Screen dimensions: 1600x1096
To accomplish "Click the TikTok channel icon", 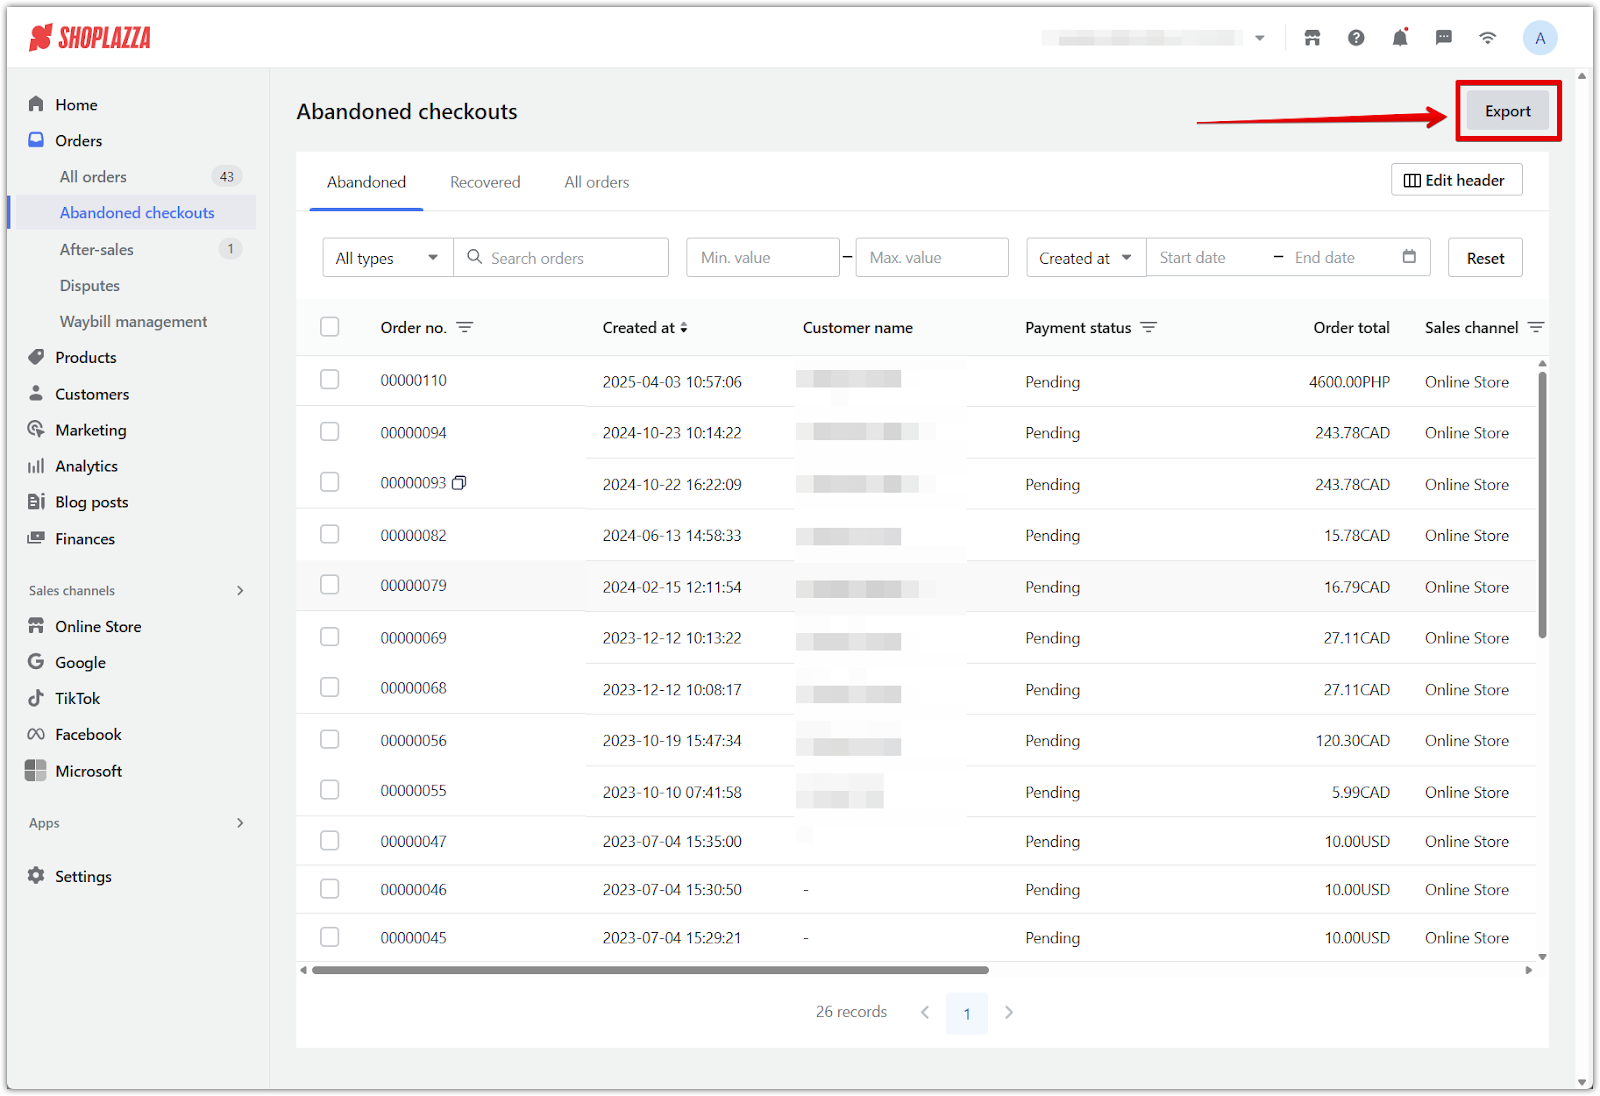I will click(36, 698).
